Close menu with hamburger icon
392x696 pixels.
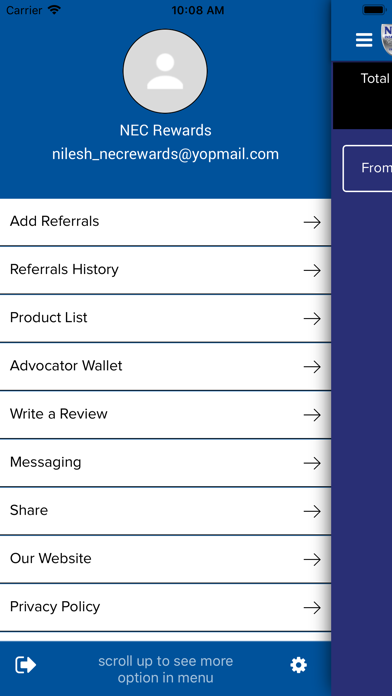coord(364,40)
